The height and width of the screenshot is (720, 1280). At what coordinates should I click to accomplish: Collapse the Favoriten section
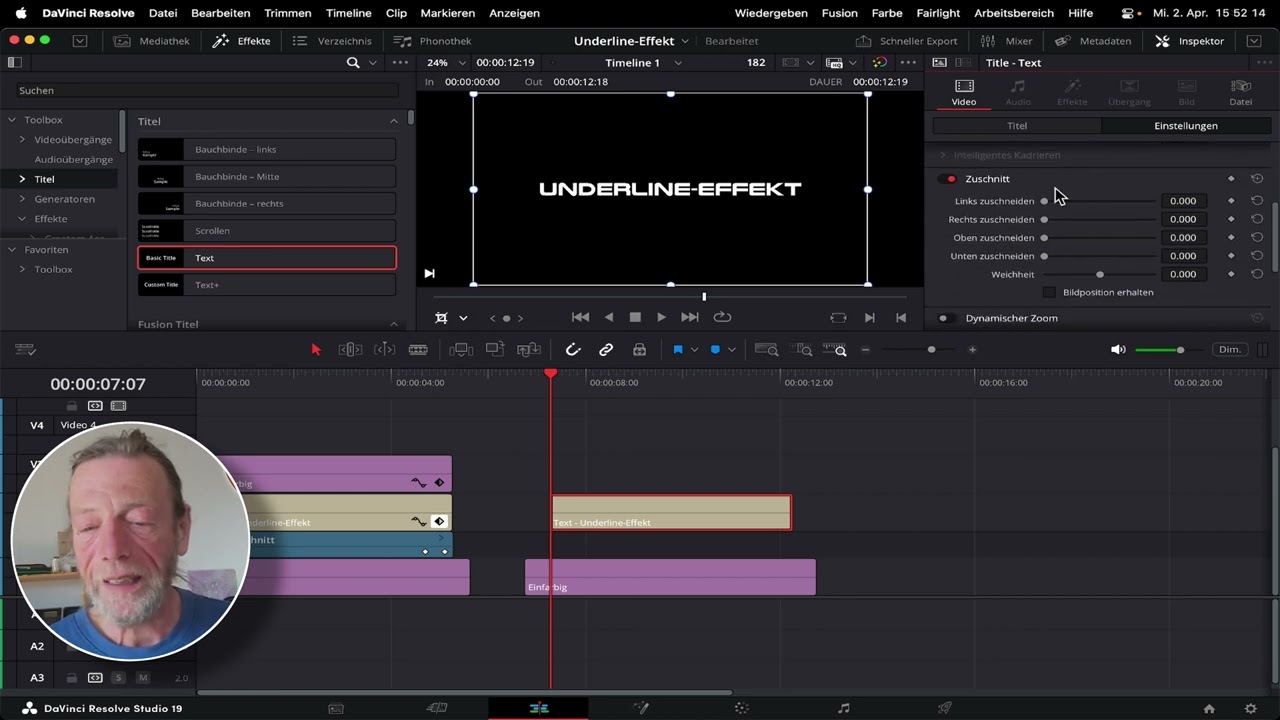(12, 250)
